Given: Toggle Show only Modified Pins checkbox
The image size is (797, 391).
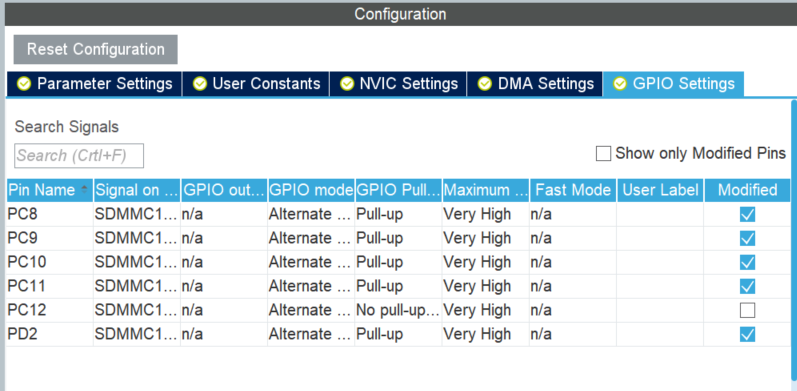Looking at the screenshot, I should pyautogui.click(x=603, y=154).
